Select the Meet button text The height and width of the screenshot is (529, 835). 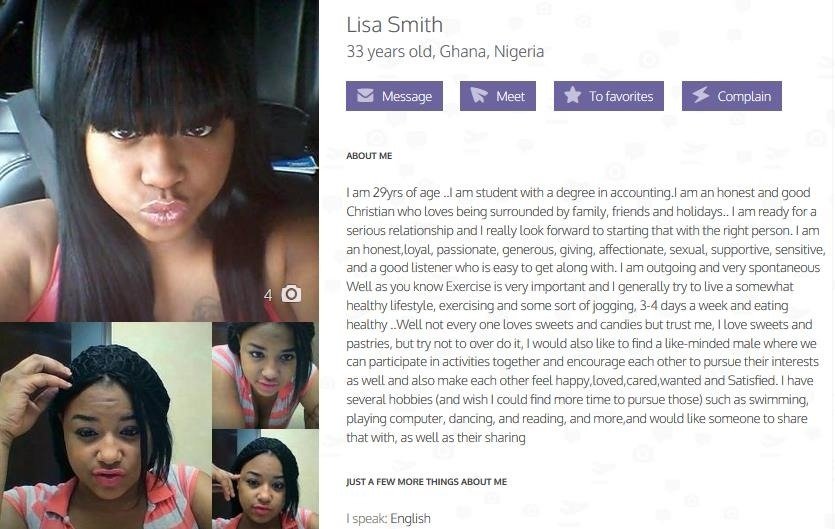(x=510, y=96)
